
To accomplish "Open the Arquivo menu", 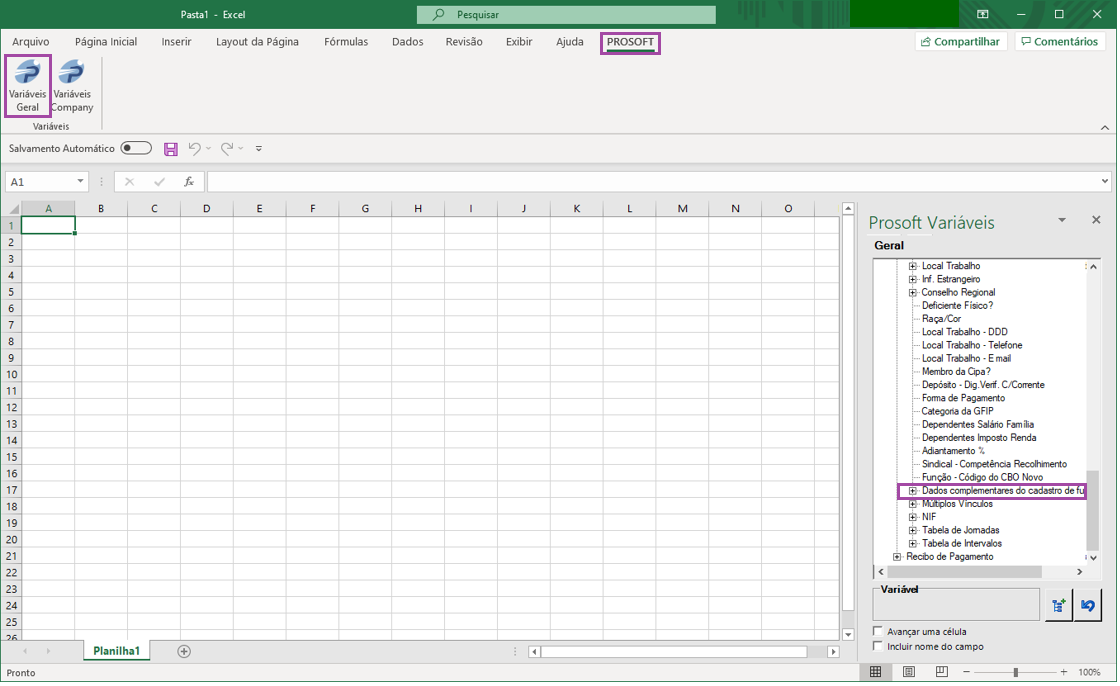I will 31,41.
